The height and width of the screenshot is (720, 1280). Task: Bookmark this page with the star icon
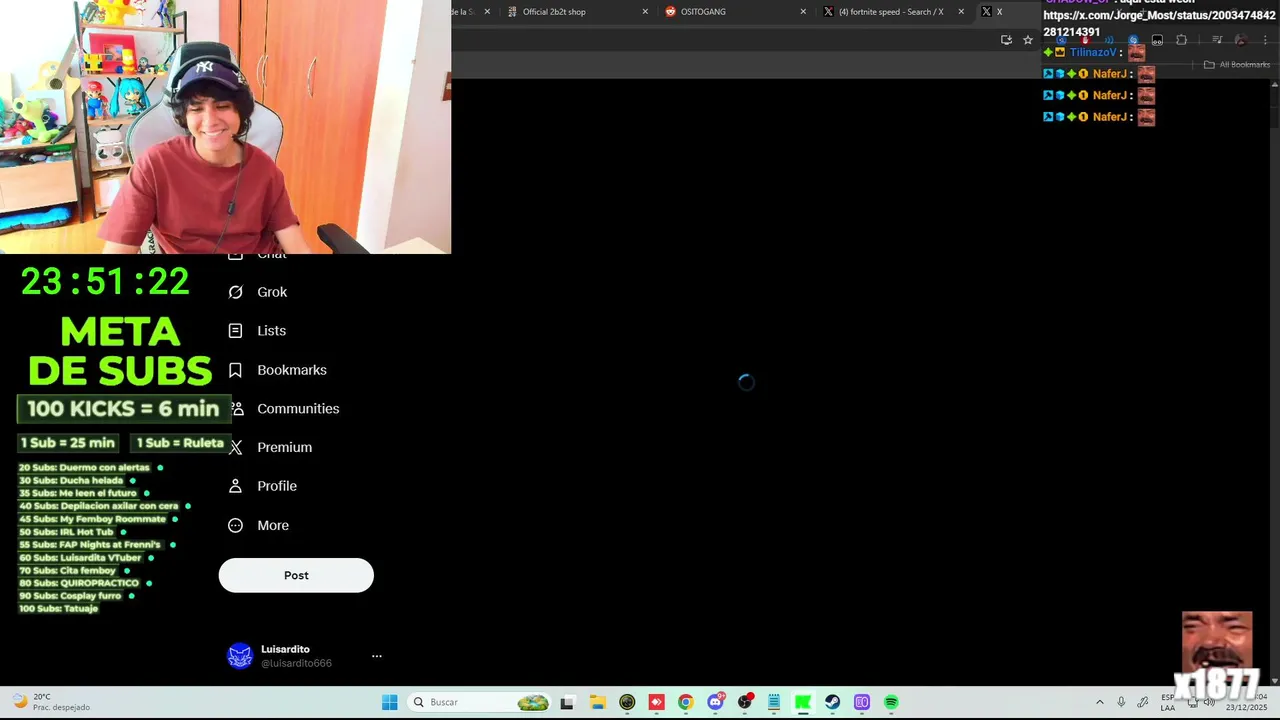coord(1028,40)
